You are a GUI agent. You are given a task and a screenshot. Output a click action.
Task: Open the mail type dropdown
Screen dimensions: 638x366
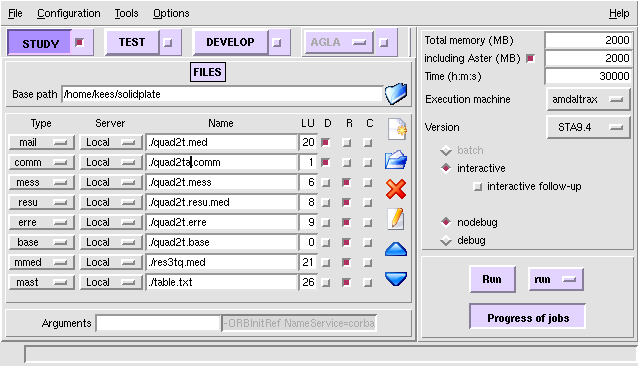pos(42,142)
